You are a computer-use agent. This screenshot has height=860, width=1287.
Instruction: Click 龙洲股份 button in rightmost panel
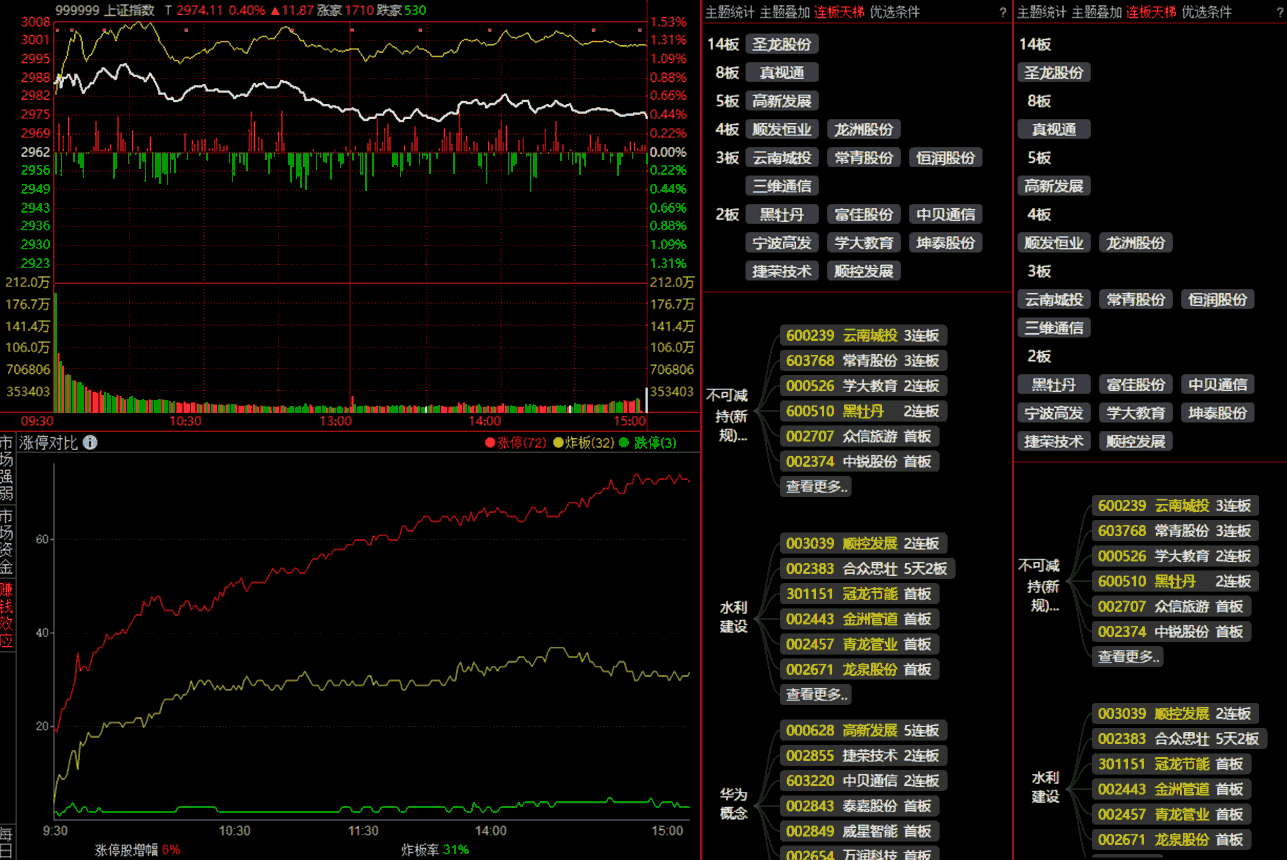coord(1136,242)
